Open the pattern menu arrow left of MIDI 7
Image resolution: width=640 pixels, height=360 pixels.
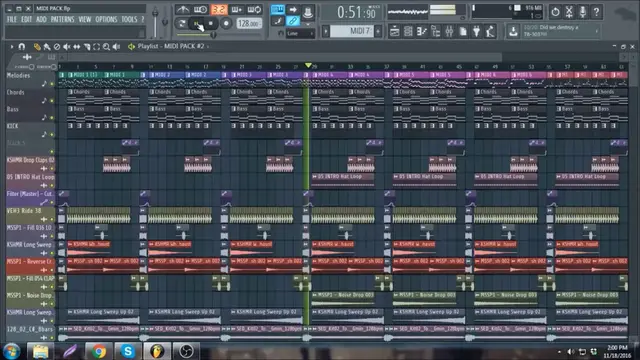point(326,31)
